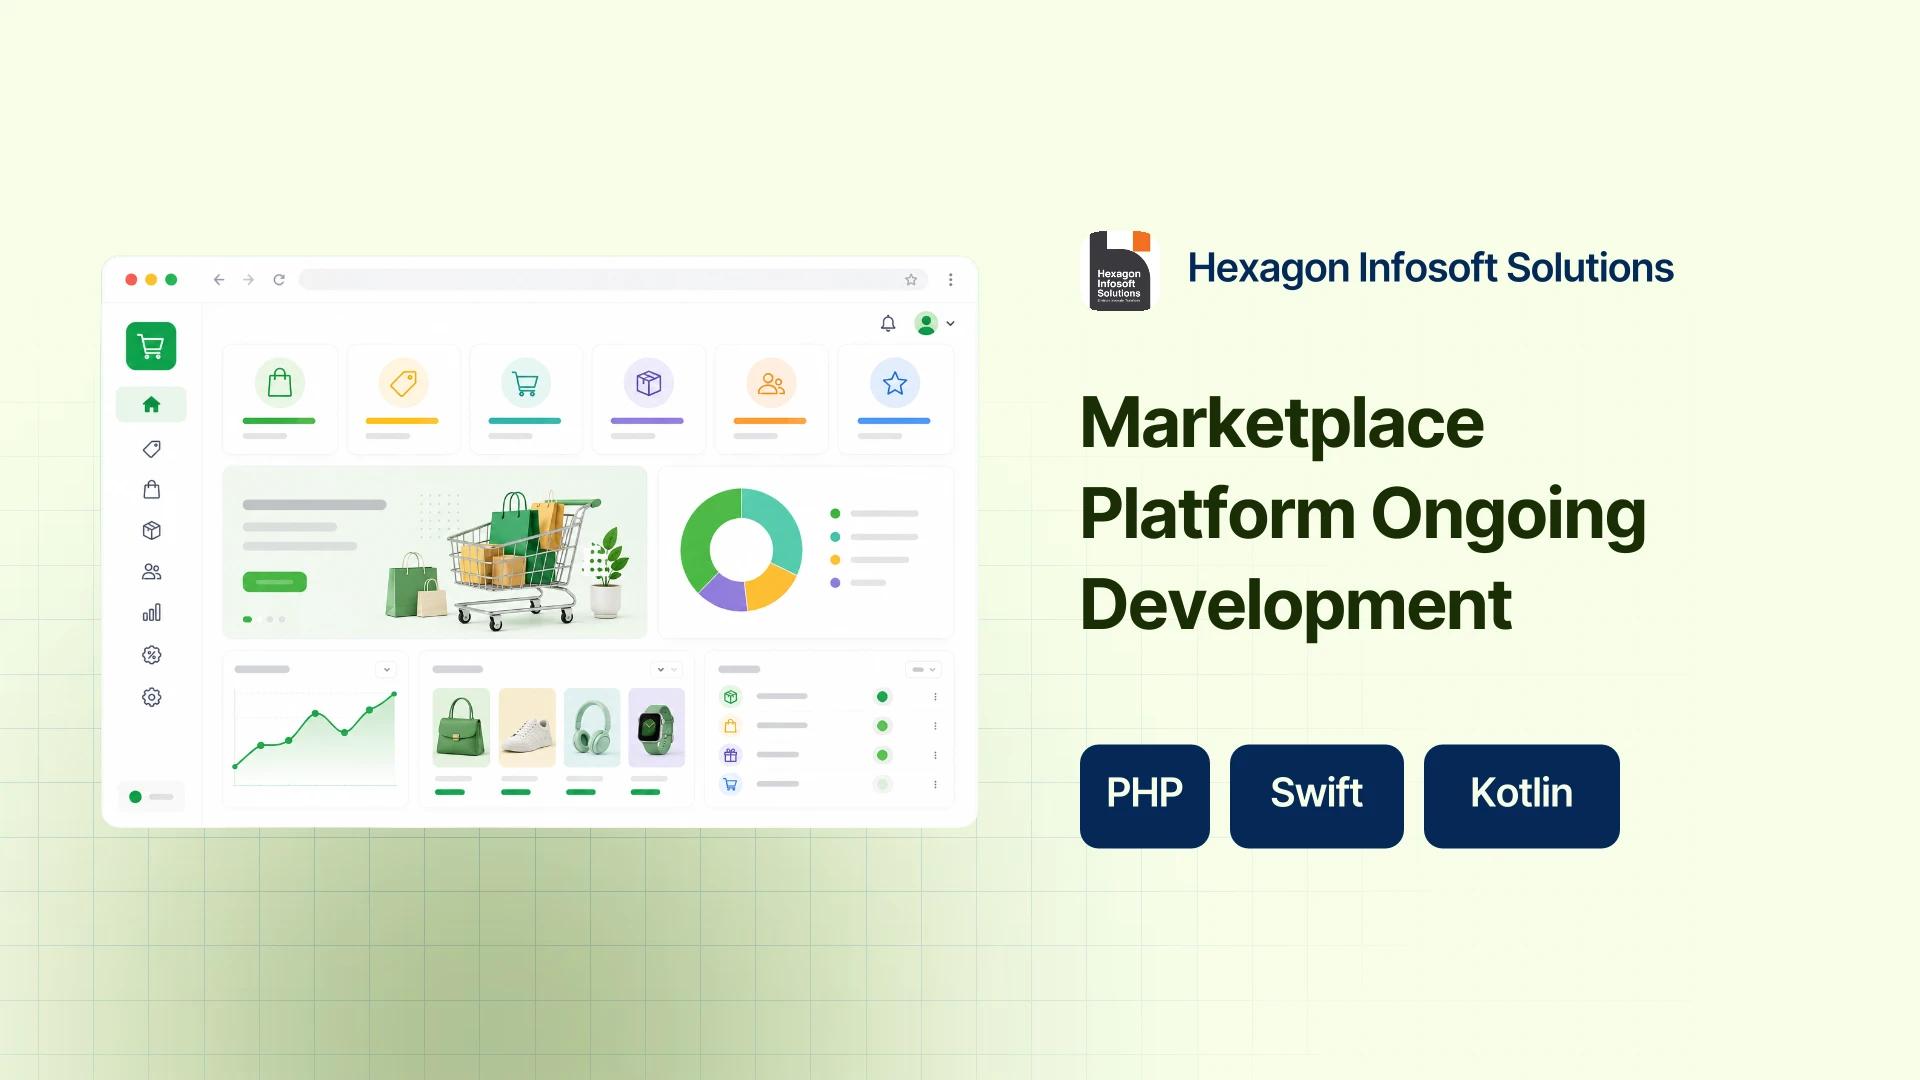Screen dimensions: 1920x1080
Task: Open the teal cart stat card
Action: (525, 399)
